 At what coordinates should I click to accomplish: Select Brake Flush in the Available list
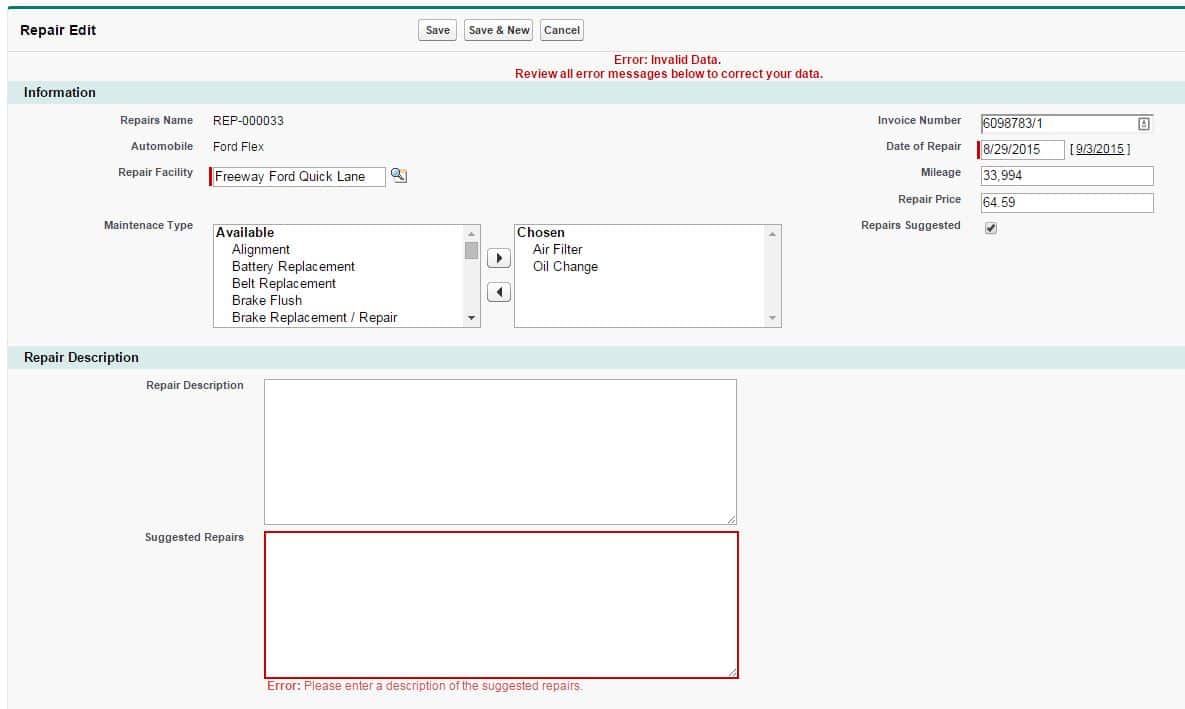point(266,300)
